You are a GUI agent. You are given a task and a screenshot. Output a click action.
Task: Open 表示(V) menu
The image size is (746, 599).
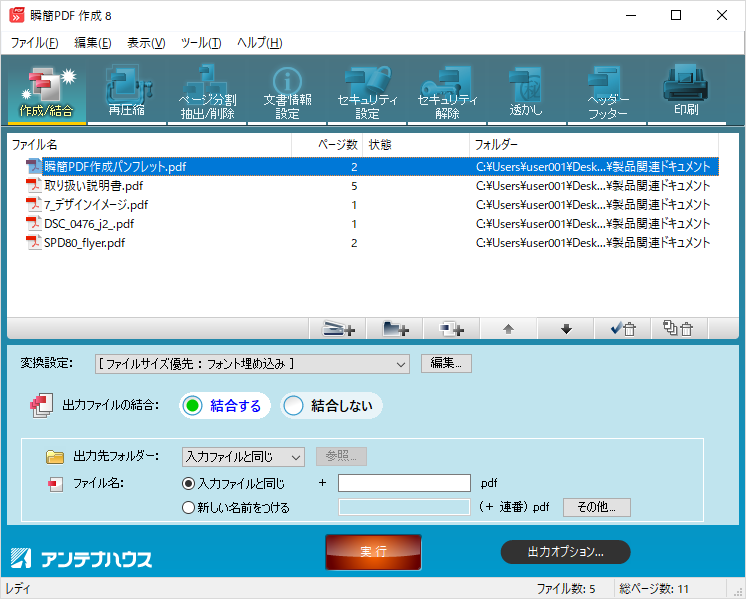[146, 43]
